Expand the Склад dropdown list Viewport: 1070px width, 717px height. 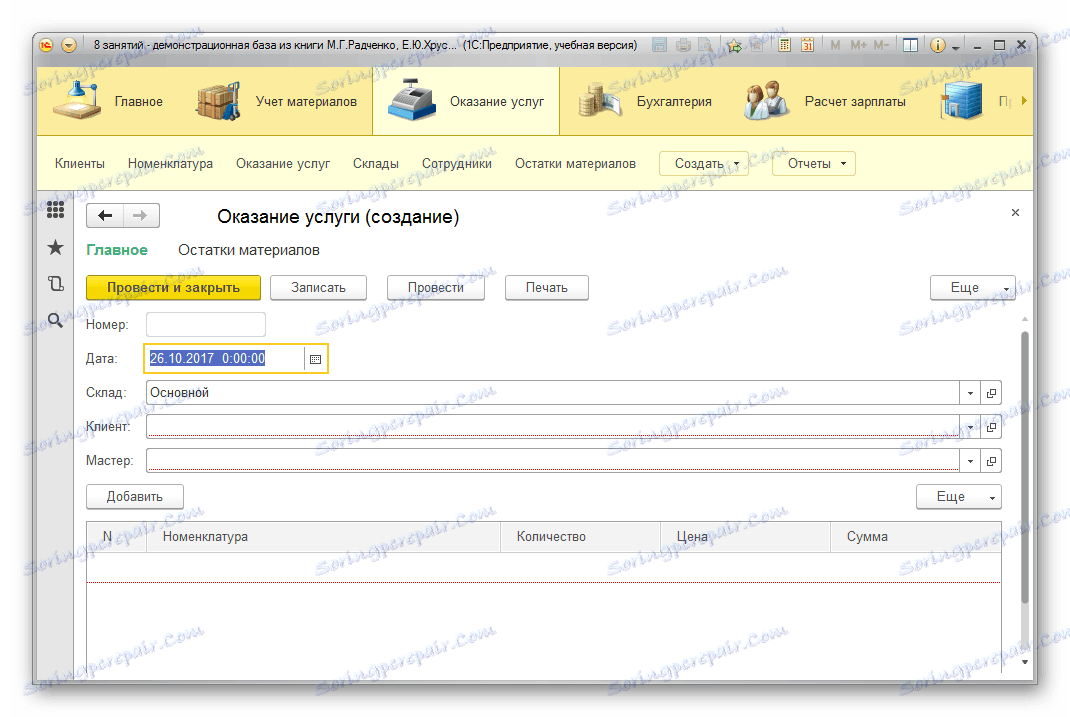coord(970,393)
